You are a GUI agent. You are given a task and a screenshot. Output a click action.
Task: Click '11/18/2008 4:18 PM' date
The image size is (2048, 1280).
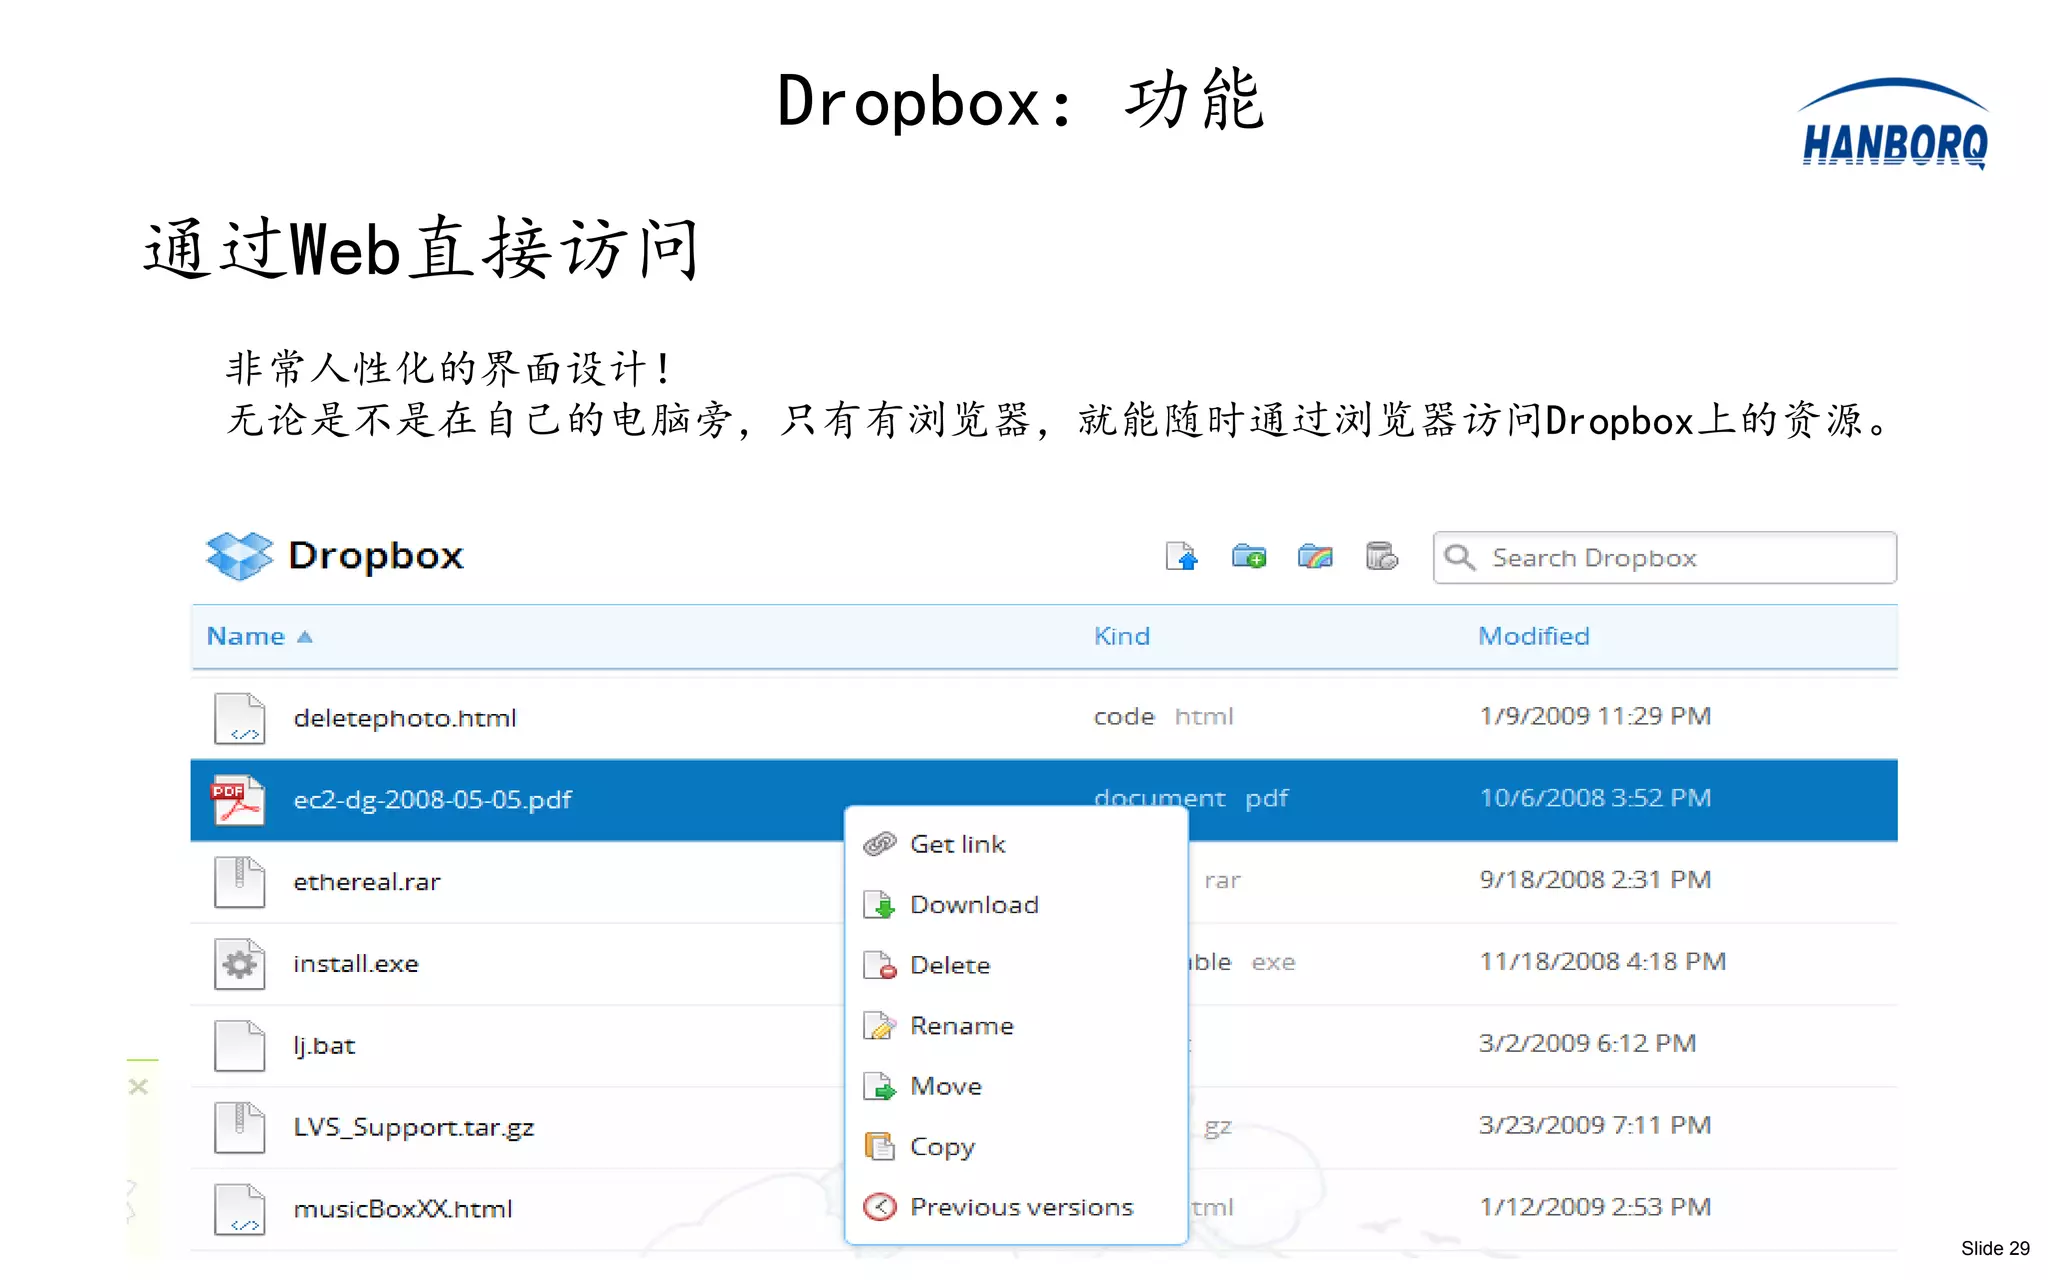[x=1603, y=962]
